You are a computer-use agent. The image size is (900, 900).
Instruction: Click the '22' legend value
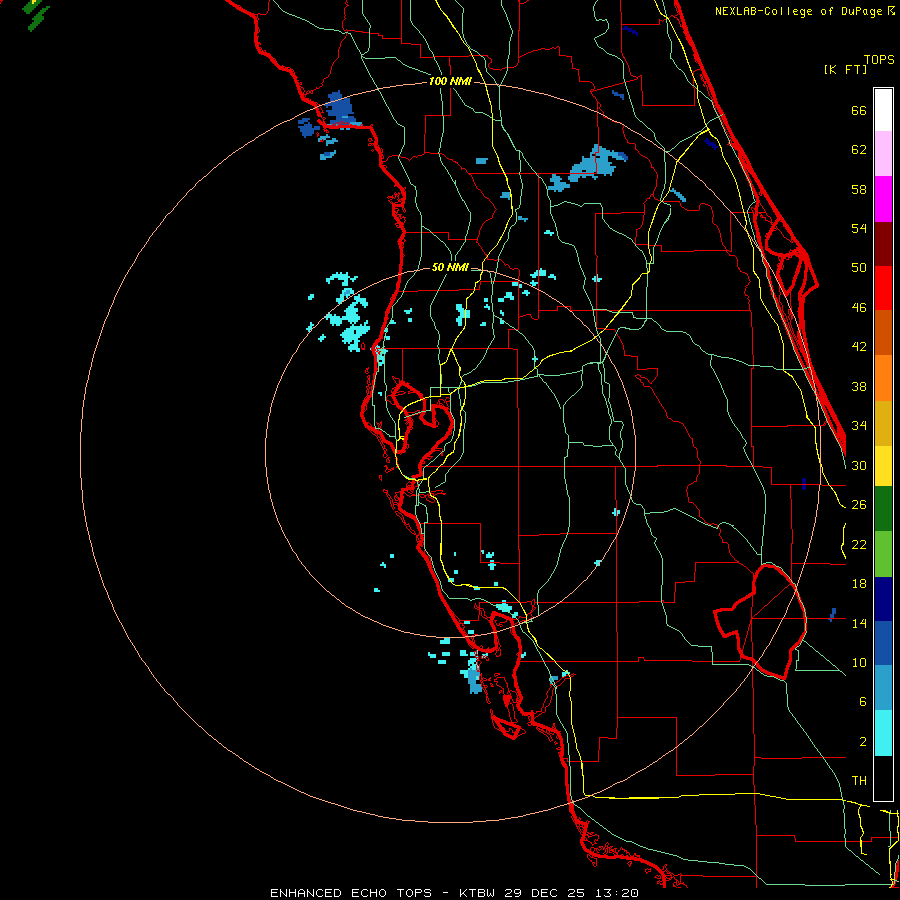859,544
